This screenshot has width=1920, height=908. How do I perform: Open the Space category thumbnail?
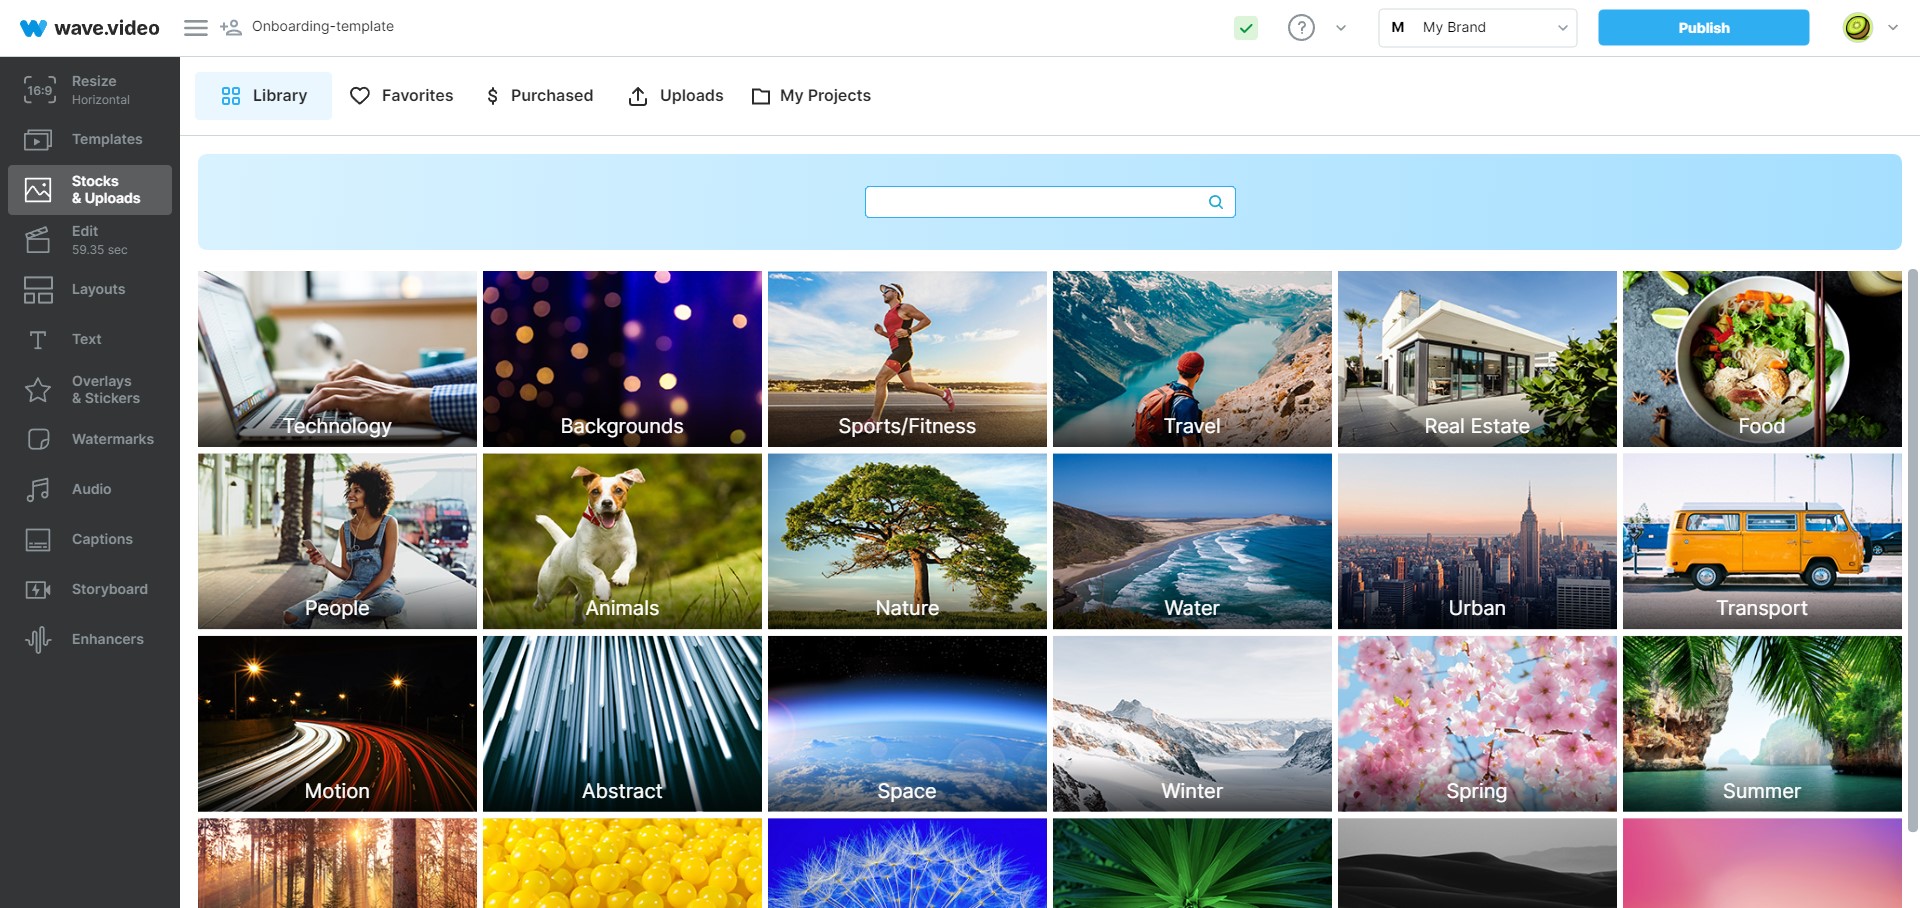pyautogui.click(x=907, y=724)
